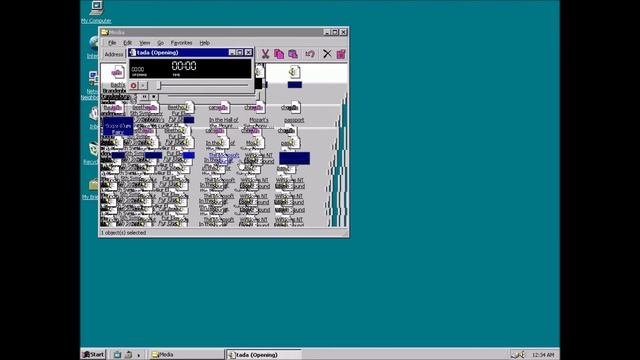Switch to tada (Opening) taskbar button
Image resolution: width=640 pixels, height=360 pixels.
pyautogui.click(x=263, y=355)
